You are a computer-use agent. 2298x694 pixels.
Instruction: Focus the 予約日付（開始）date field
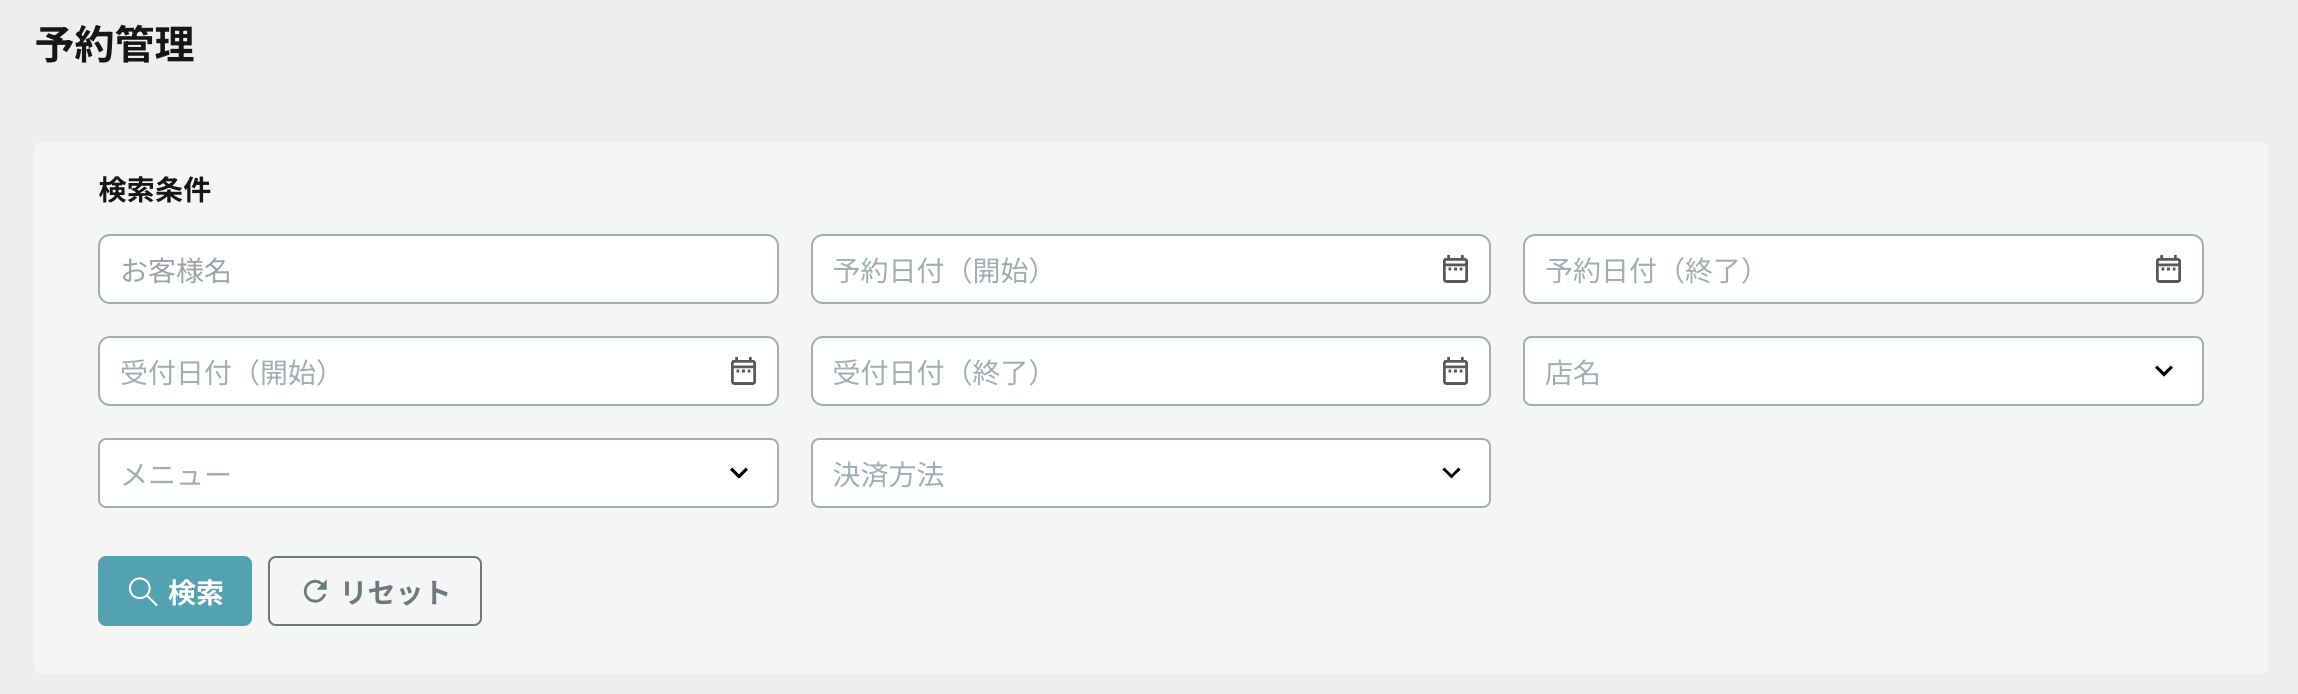1151,269
